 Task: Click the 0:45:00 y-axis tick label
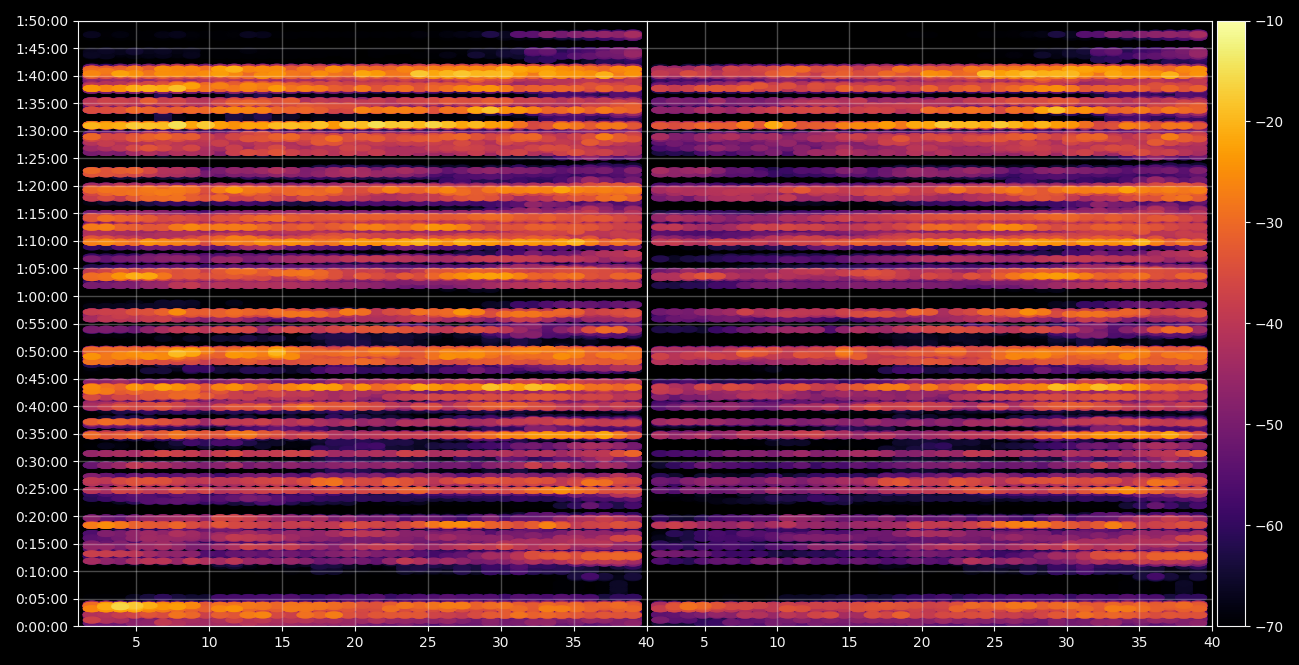[x=42, y=379]
